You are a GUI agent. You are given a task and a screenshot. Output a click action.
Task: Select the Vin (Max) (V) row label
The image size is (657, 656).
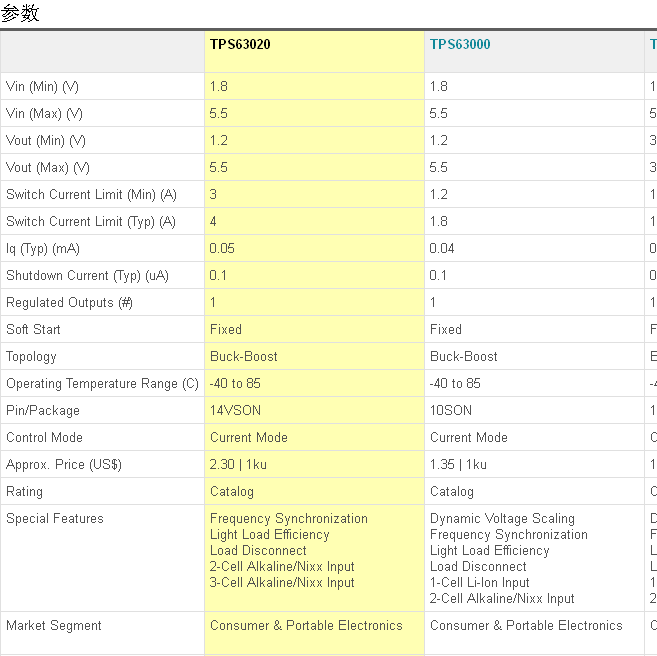[44, 114]
